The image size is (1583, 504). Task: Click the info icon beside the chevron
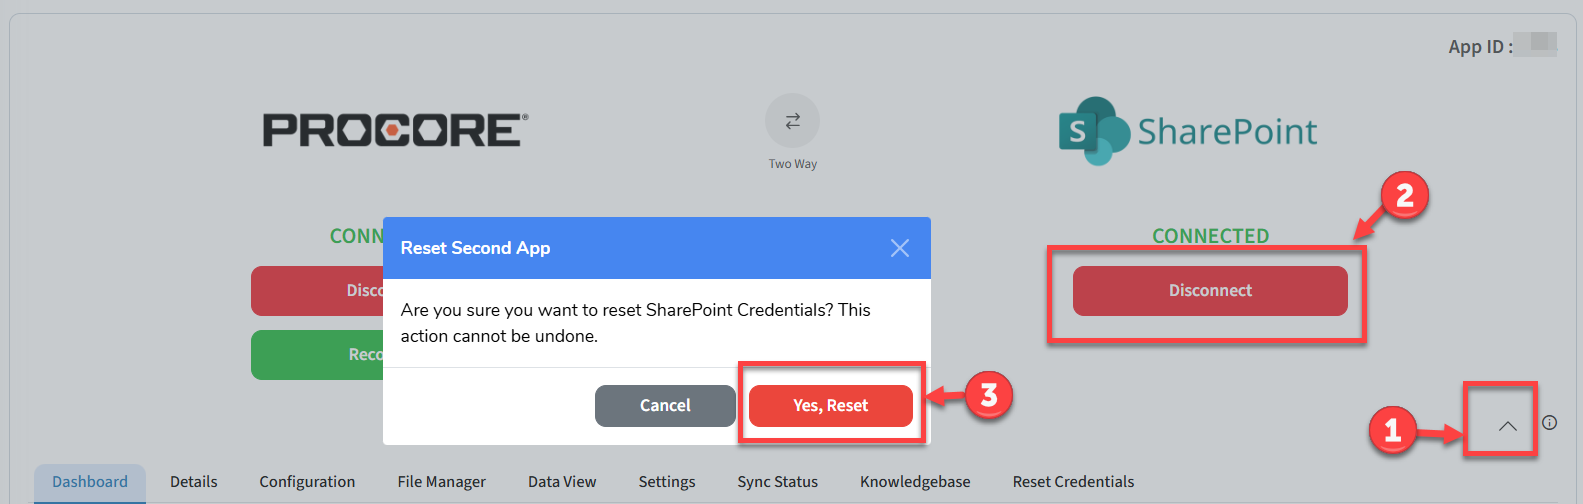pos(1549,423)
